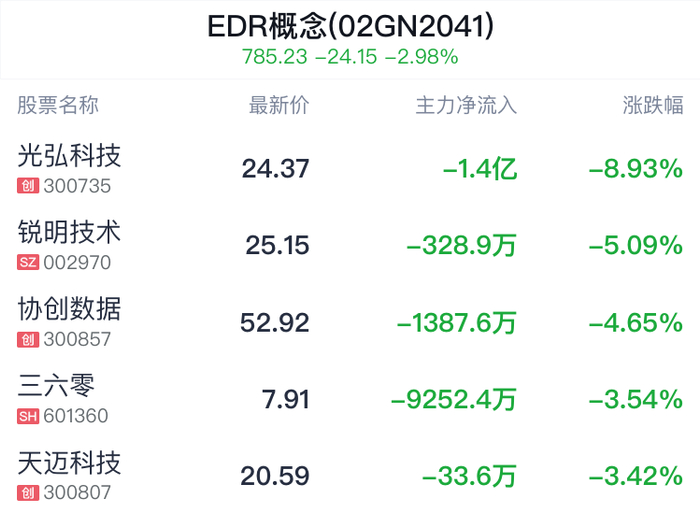Sort by 最新价 column header
Screen dimensions: 700x527
tap(279, 106)
